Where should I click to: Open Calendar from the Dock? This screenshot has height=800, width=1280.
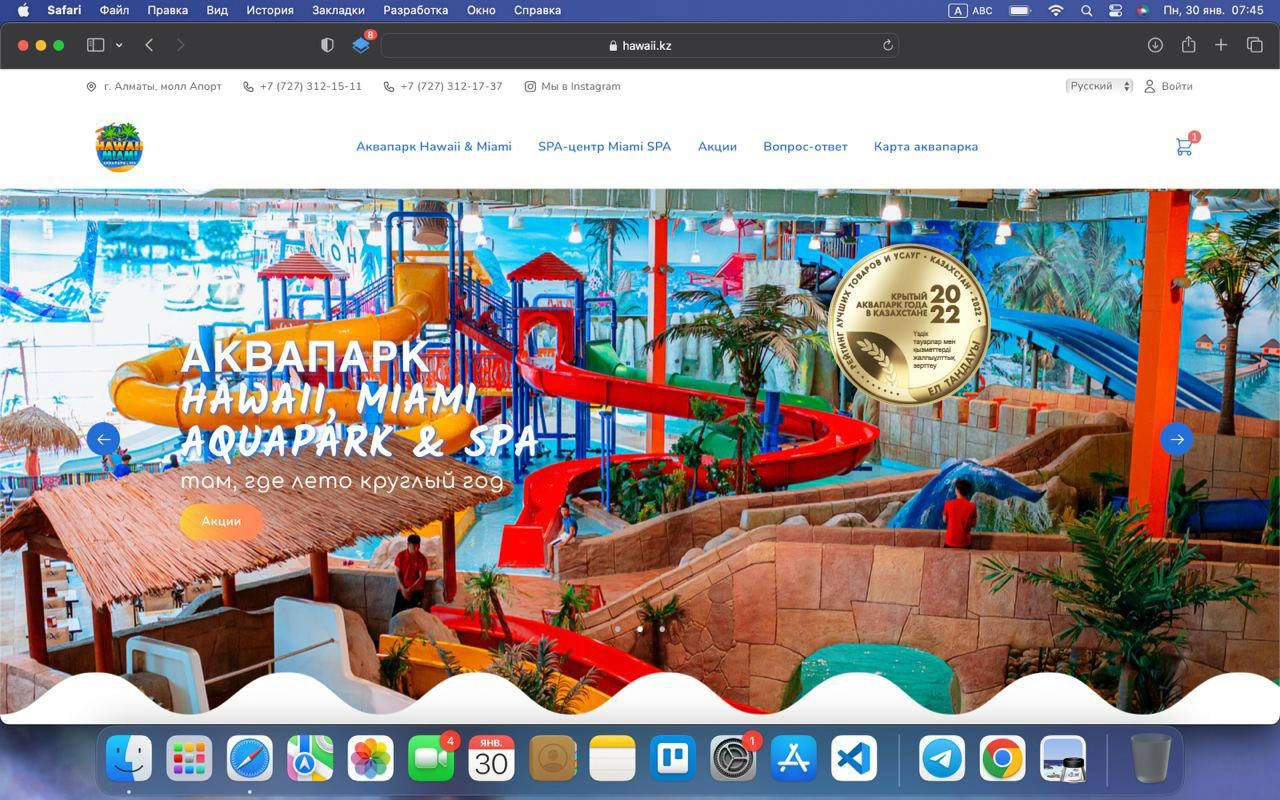point(491,759)
